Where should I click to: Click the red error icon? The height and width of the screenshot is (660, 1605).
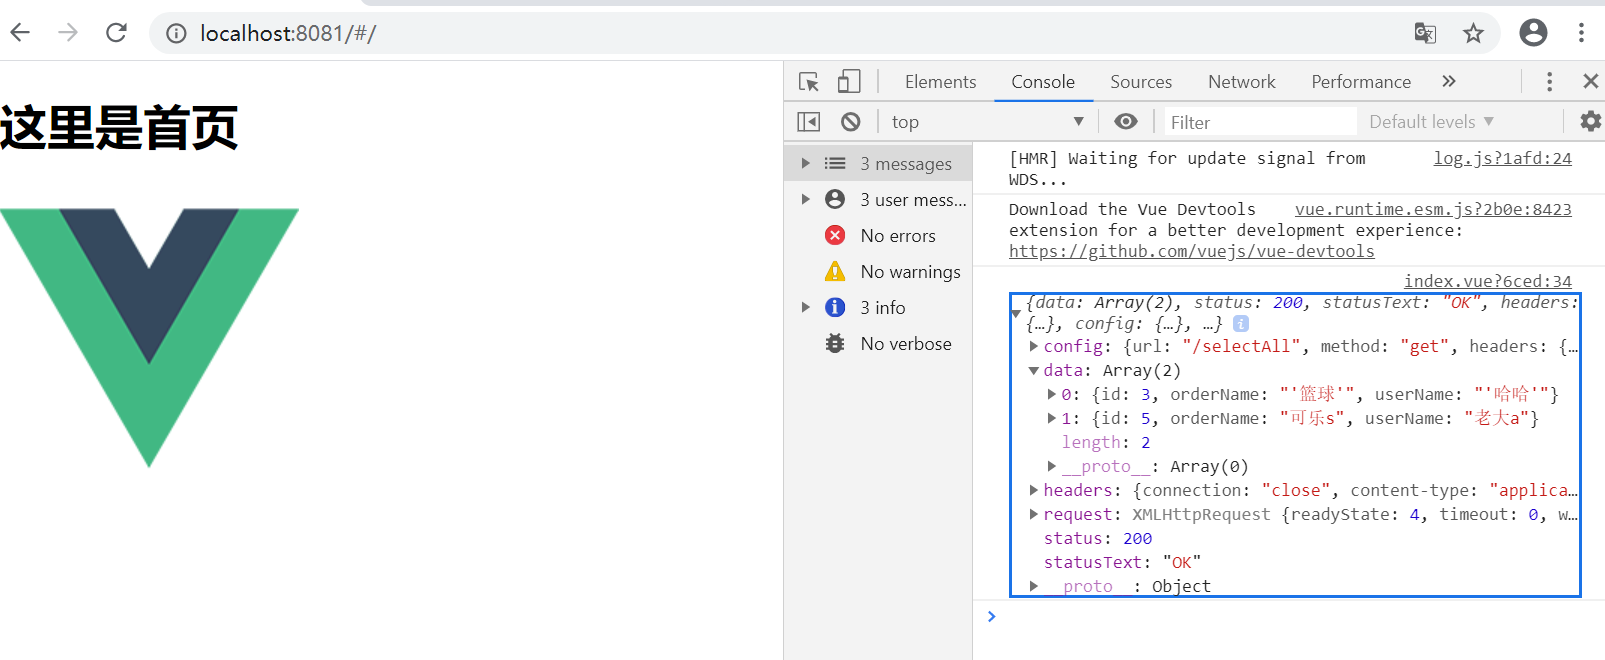pyautogui.click(x=835, y=235)
